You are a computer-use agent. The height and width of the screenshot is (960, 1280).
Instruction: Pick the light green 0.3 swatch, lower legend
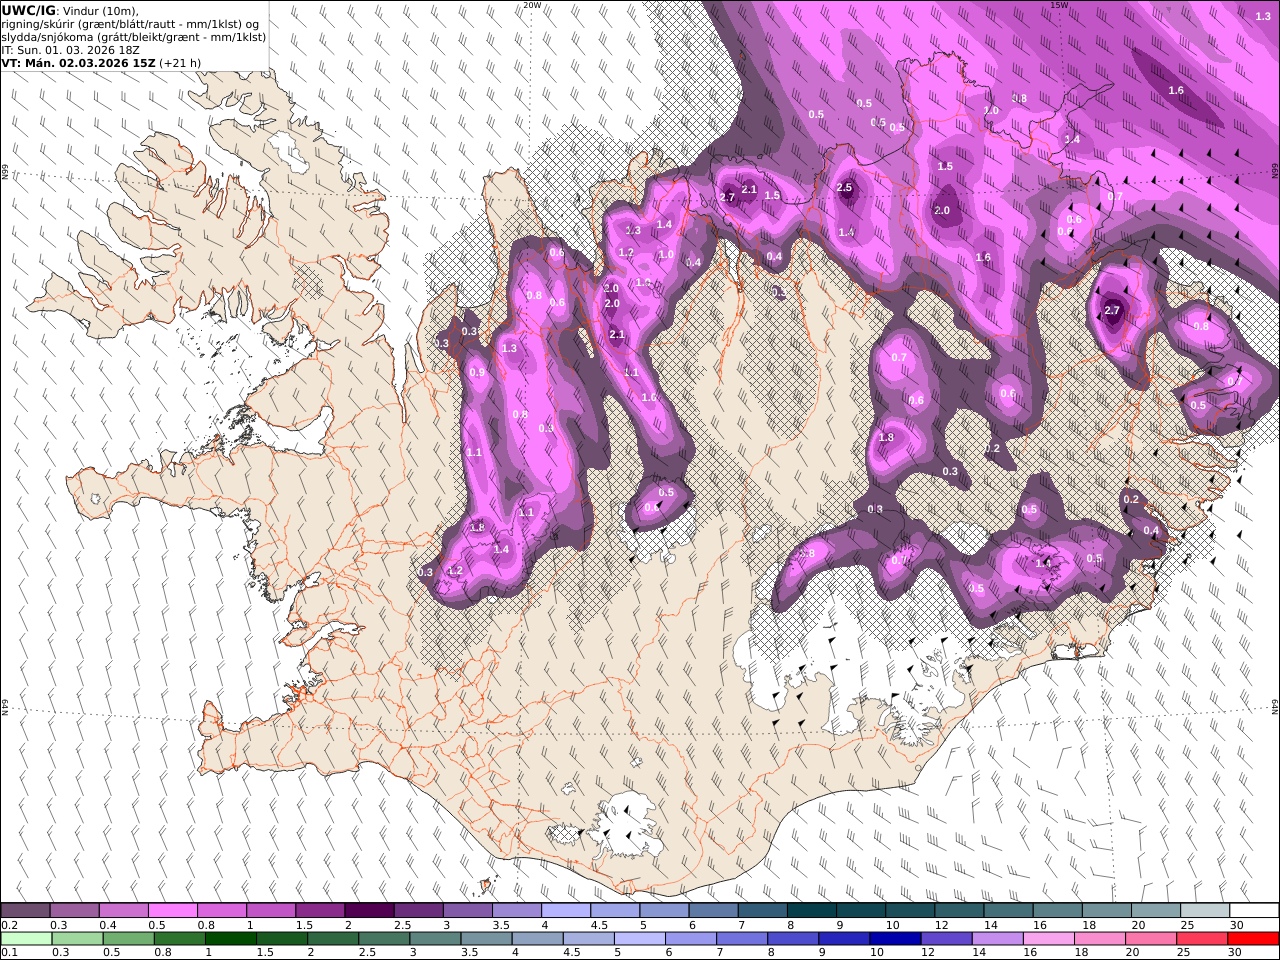tap(77, 938)
